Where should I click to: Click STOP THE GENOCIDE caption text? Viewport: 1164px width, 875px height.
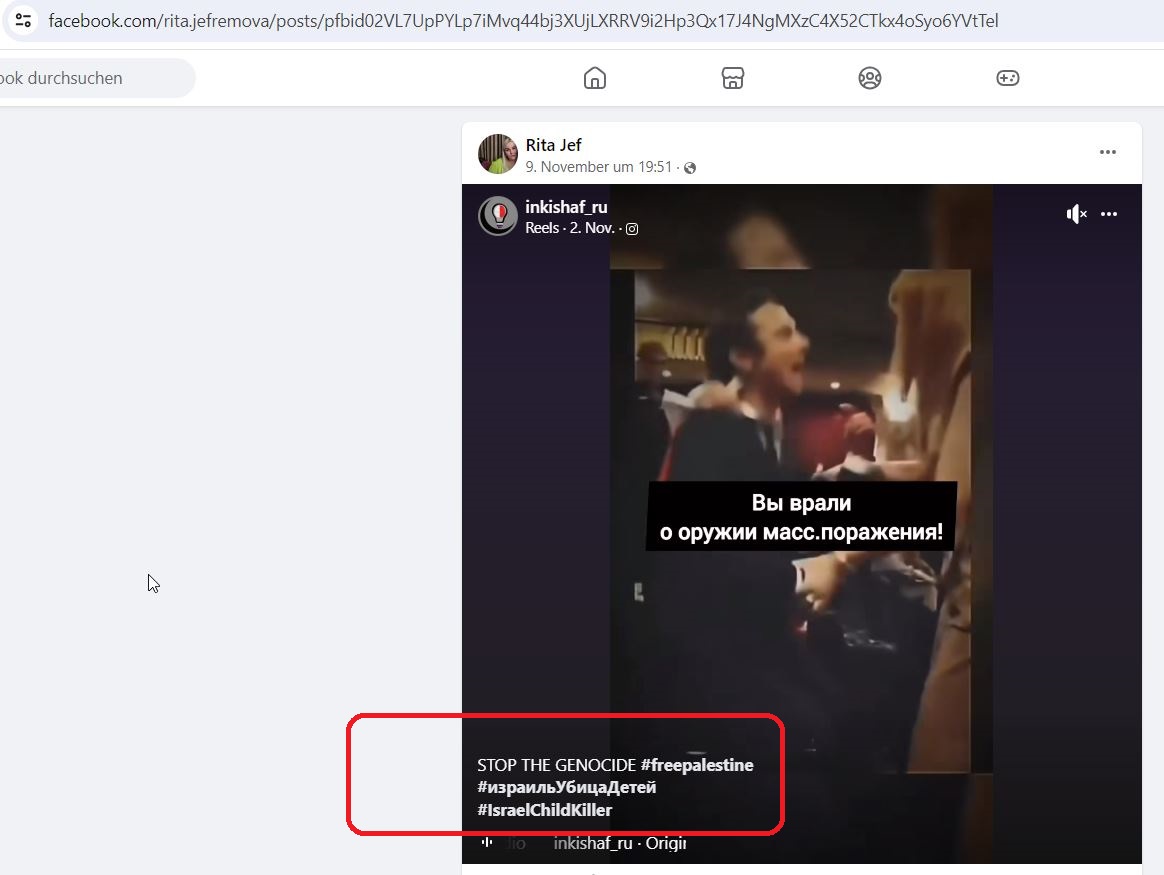coord(557,765)
